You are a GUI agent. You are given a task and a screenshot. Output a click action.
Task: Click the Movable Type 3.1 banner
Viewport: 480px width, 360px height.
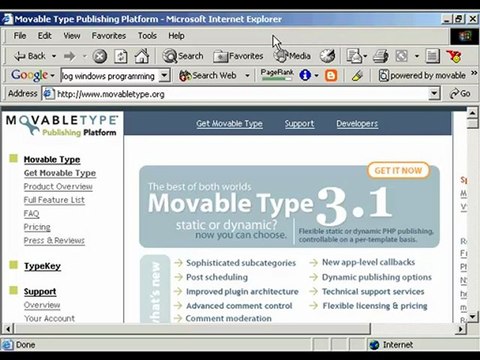coord(289,207)
